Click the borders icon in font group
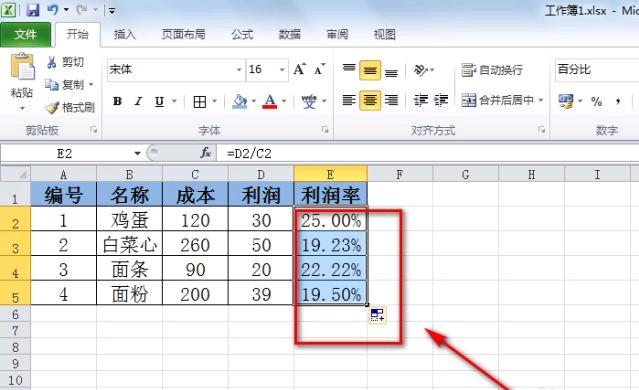This screenshot has height=390, width=639. (199, 101)
